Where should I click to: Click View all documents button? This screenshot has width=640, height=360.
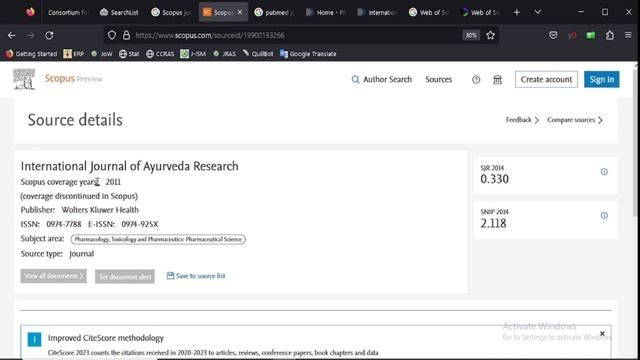pyautogui.click(x=53, y=276)
